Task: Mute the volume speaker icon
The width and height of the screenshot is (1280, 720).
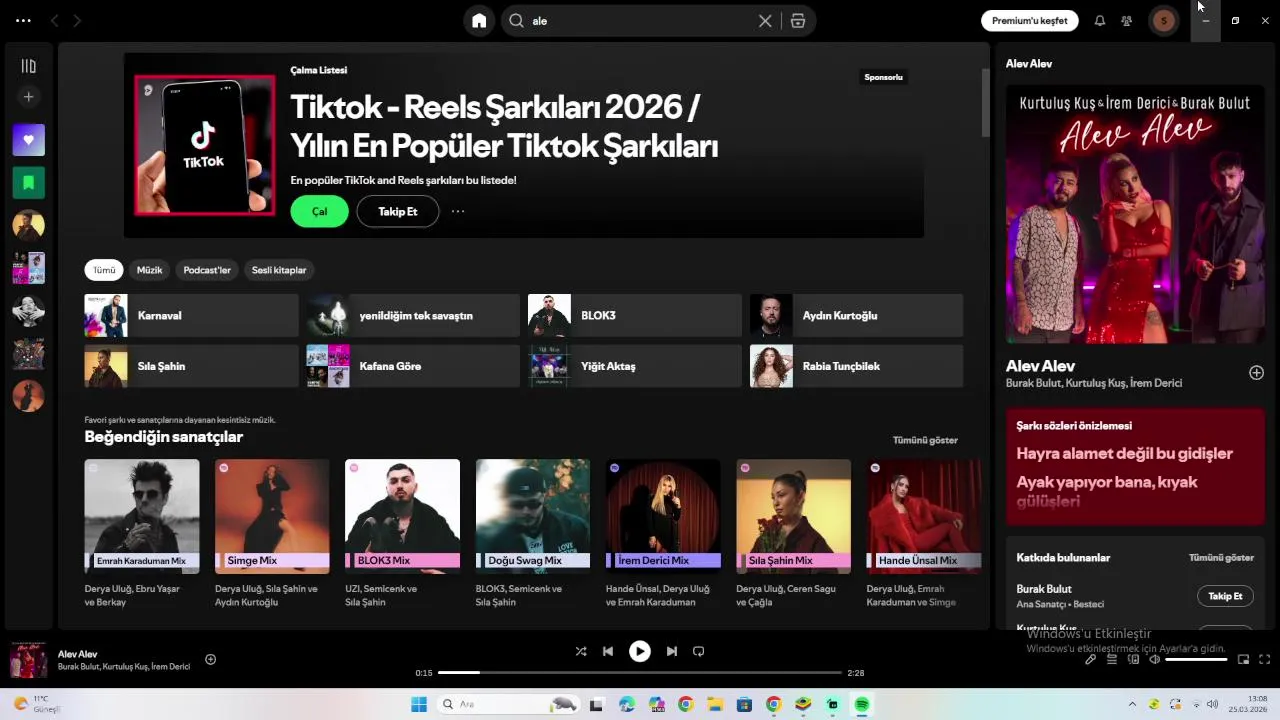Action: (x=1155, y=659)
